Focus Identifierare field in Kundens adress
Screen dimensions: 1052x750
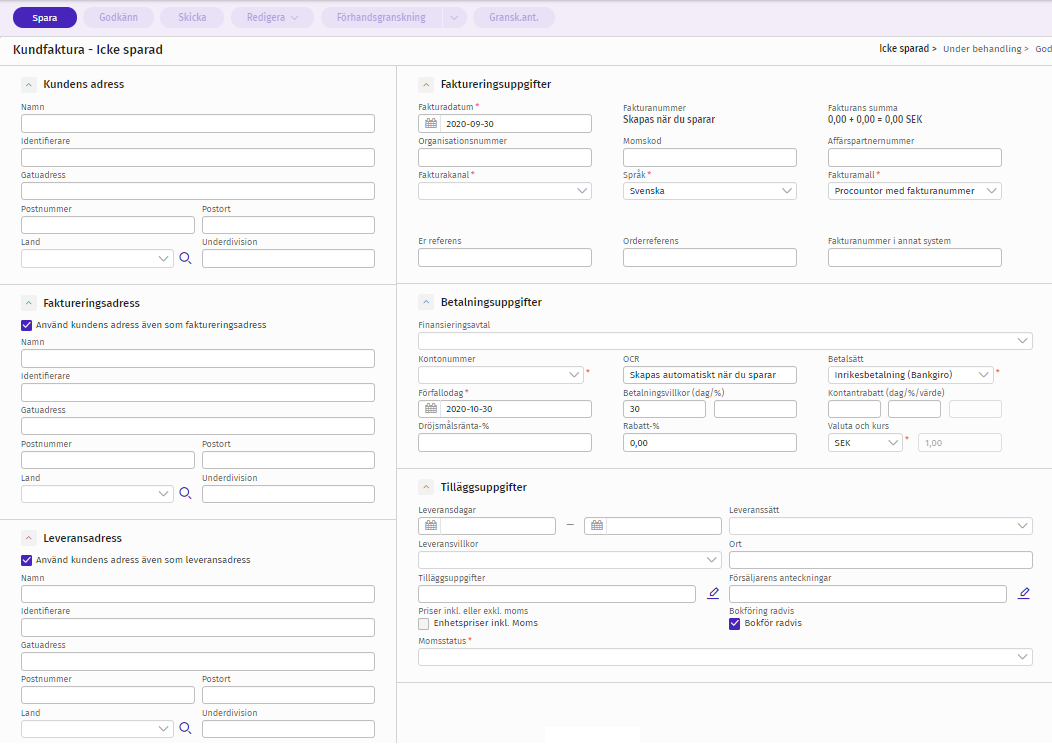point(198,157)
